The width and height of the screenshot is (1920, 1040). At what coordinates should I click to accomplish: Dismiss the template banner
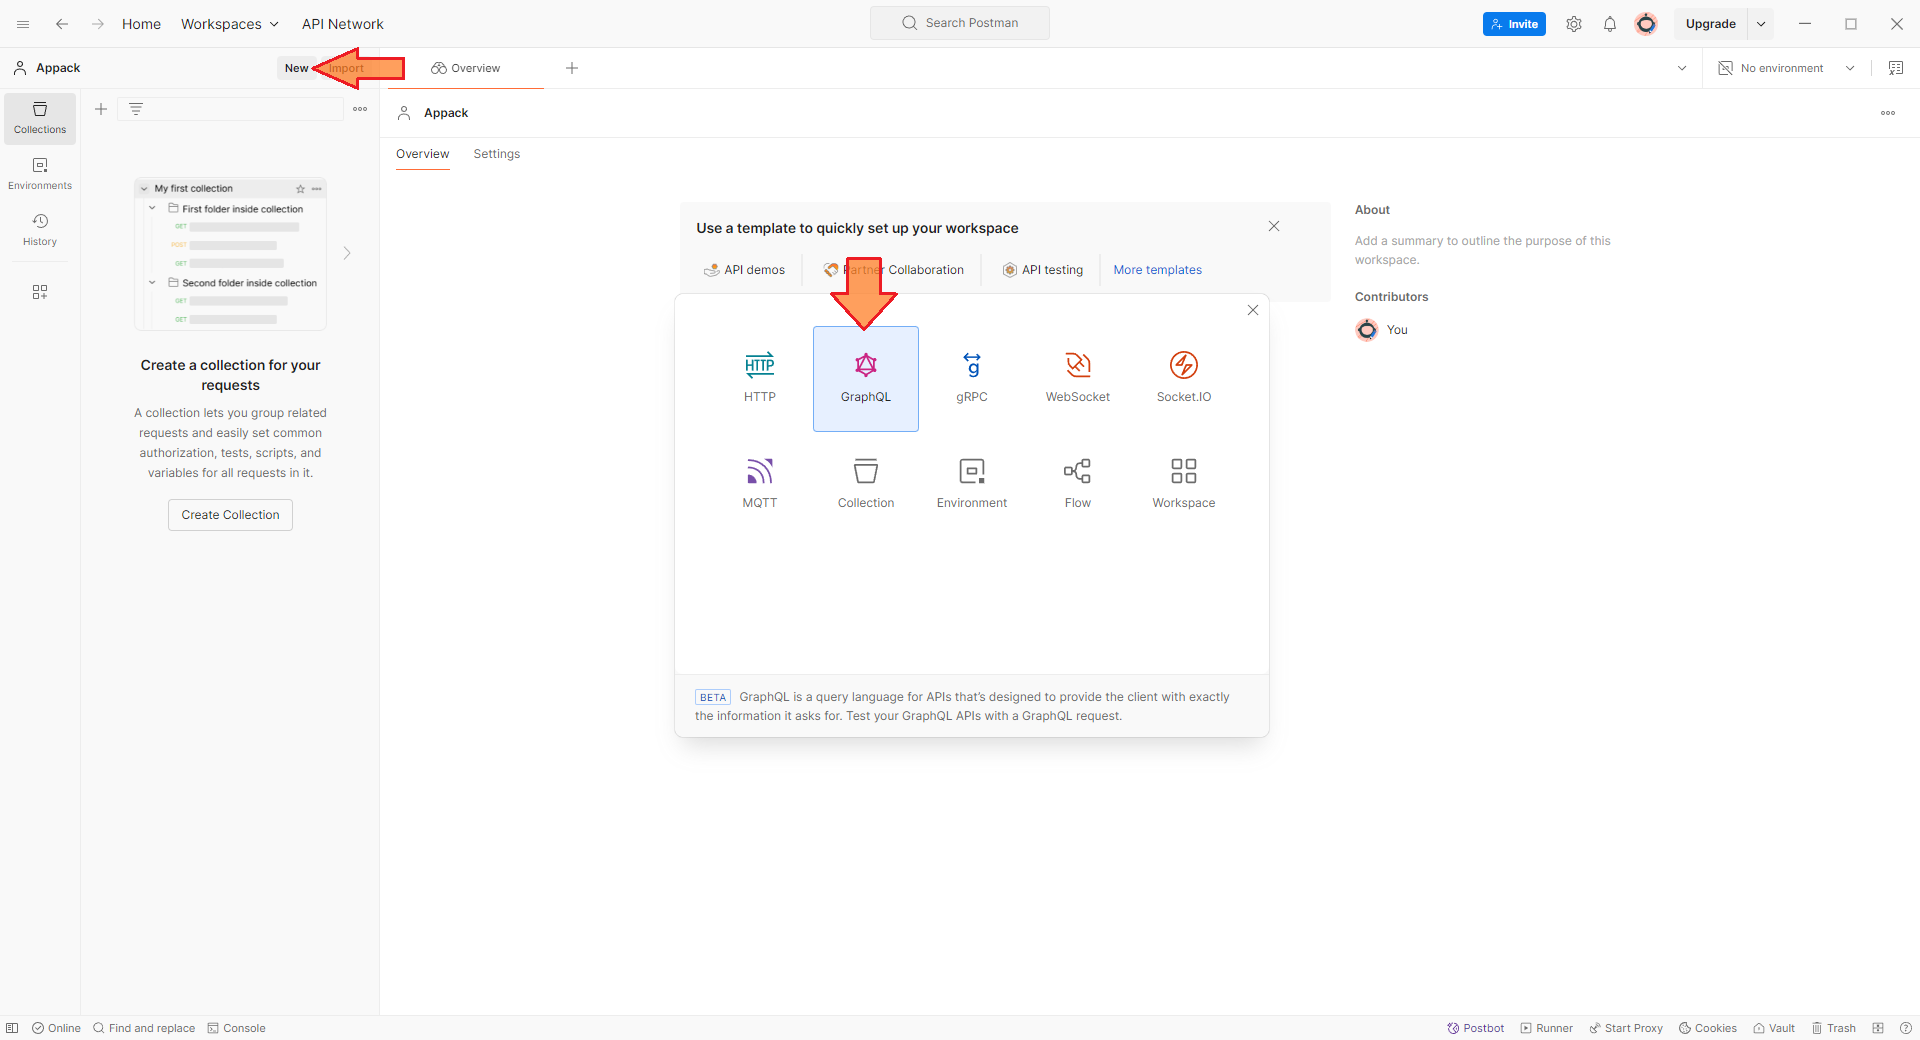click(x=1274, y=226)
